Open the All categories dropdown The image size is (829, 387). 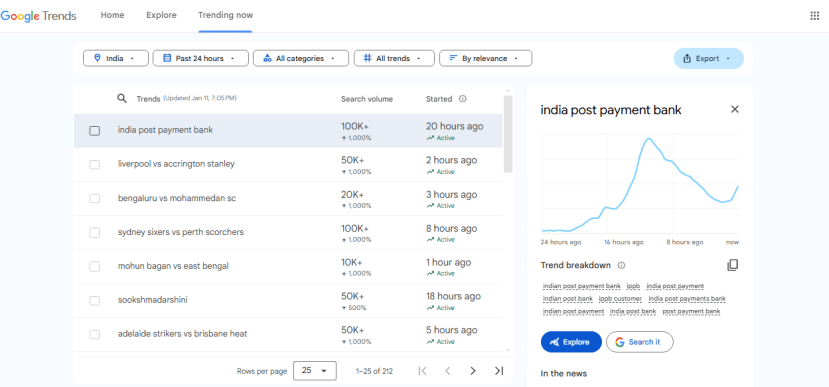pos(301,59)
